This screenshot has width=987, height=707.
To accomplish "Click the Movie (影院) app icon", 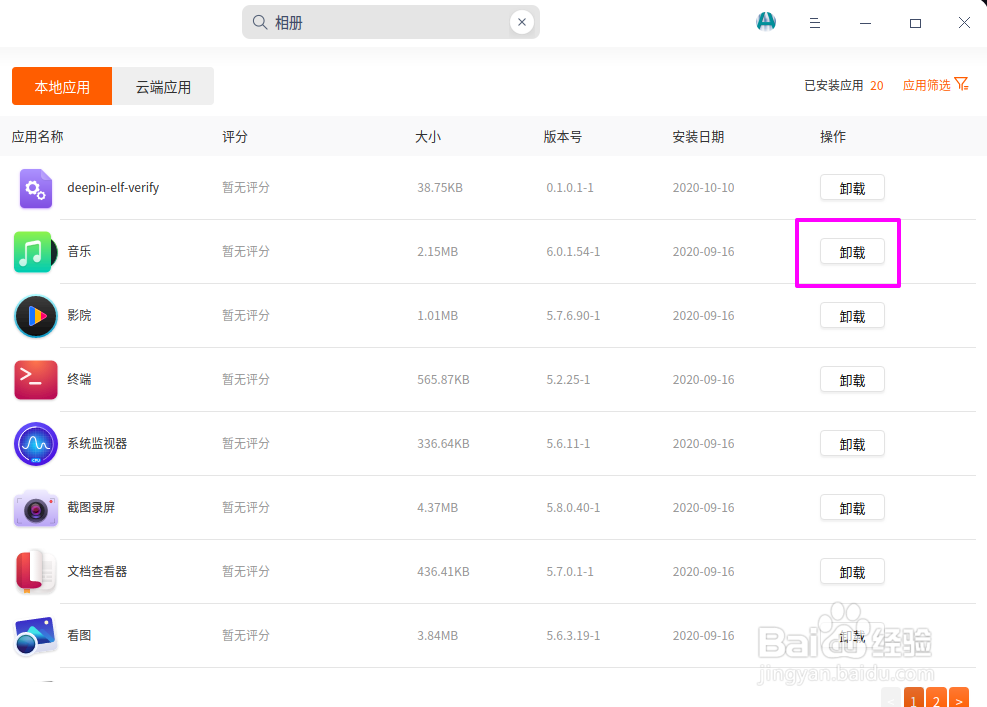I will (x=36, y=316).
